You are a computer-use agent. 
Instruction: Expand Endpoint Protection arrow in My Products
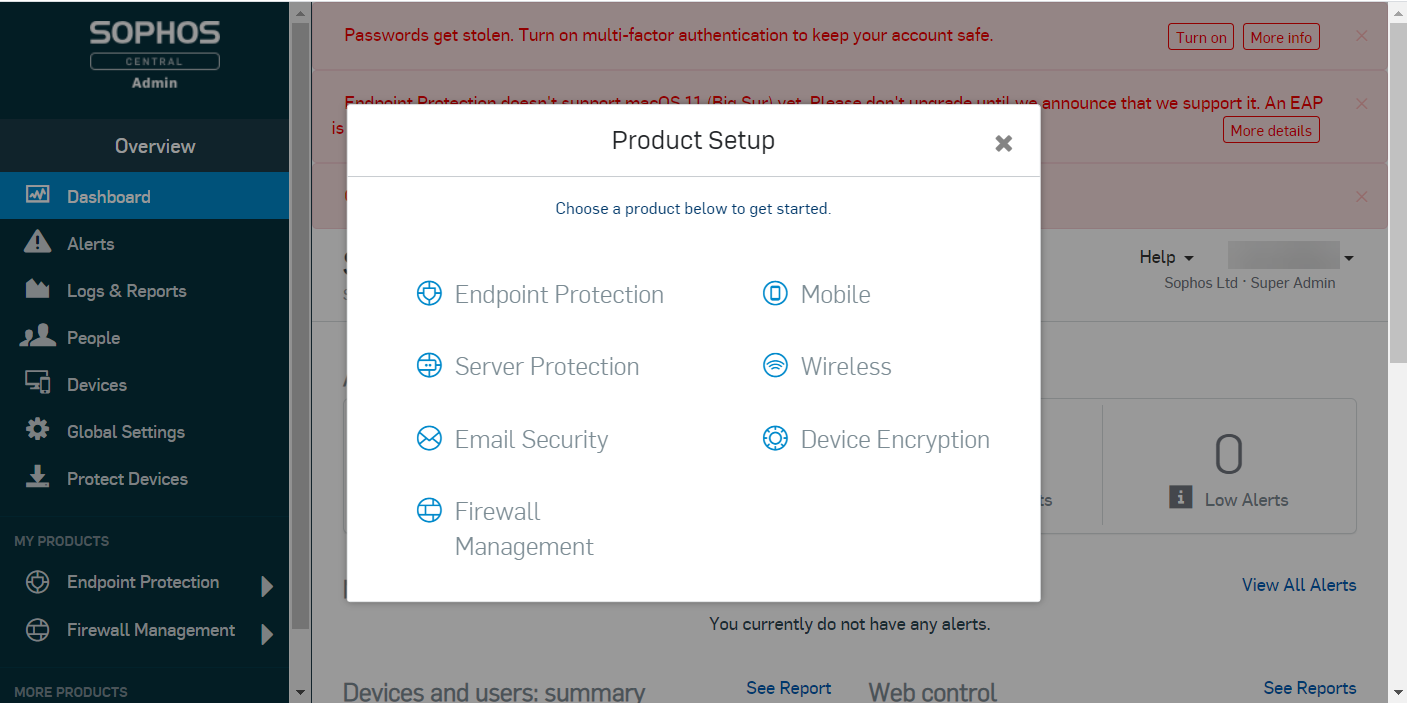(x=267, y=586)
